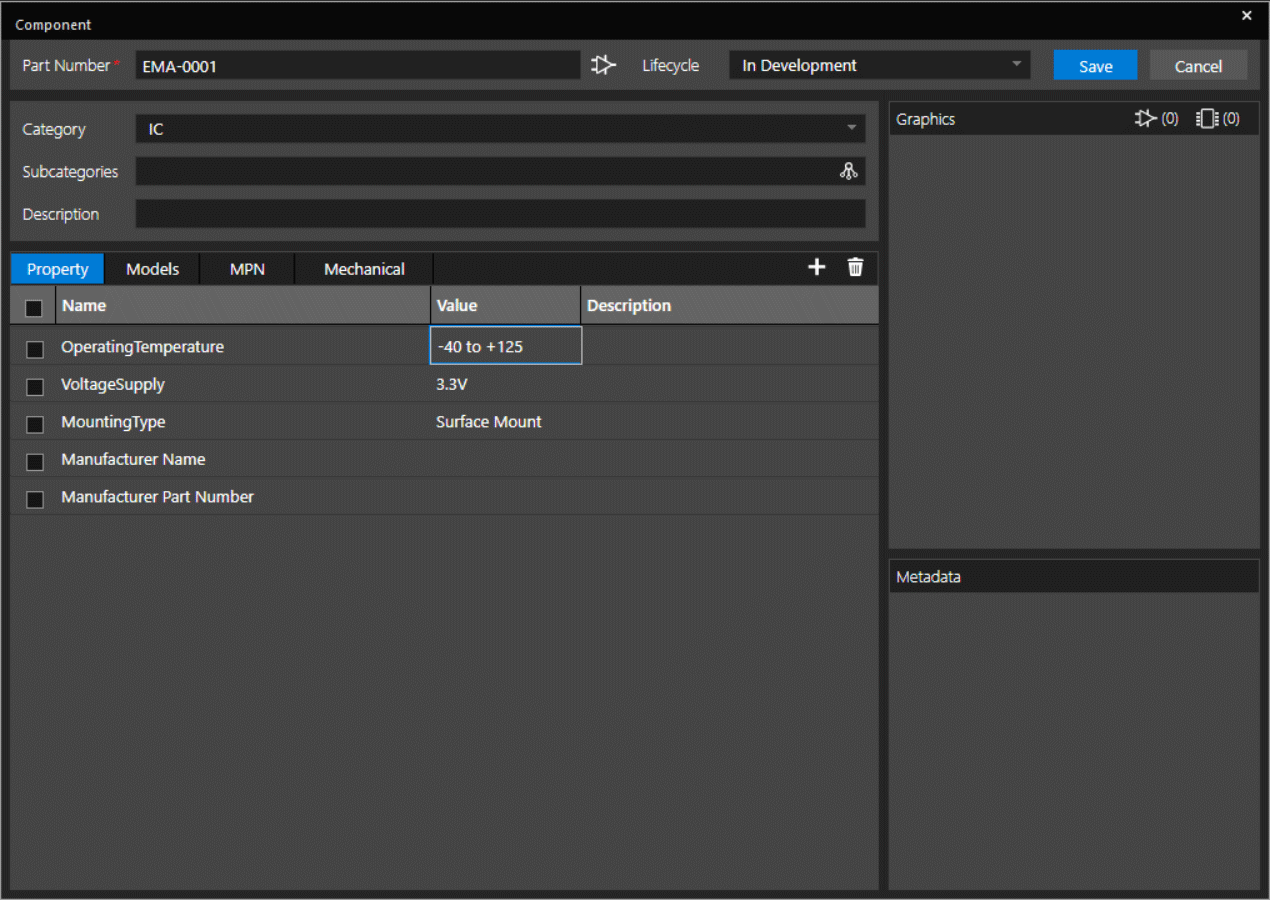1270x900 pixels.
Task: Select all properties via the header checkbox
Action: (33, 307)
